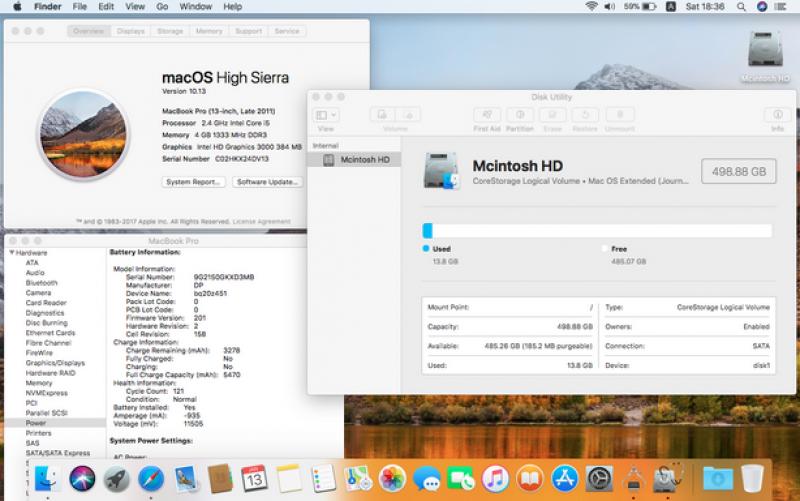Run First Aid in Disk Utility toolbar
Screen dimensions: 800x501
487,115
